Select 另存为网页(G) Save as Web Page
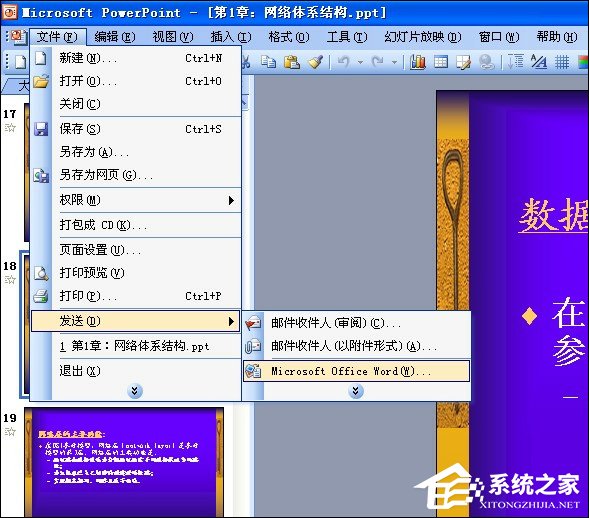Screen dimensions: 589x518 [x=136, y=175]
